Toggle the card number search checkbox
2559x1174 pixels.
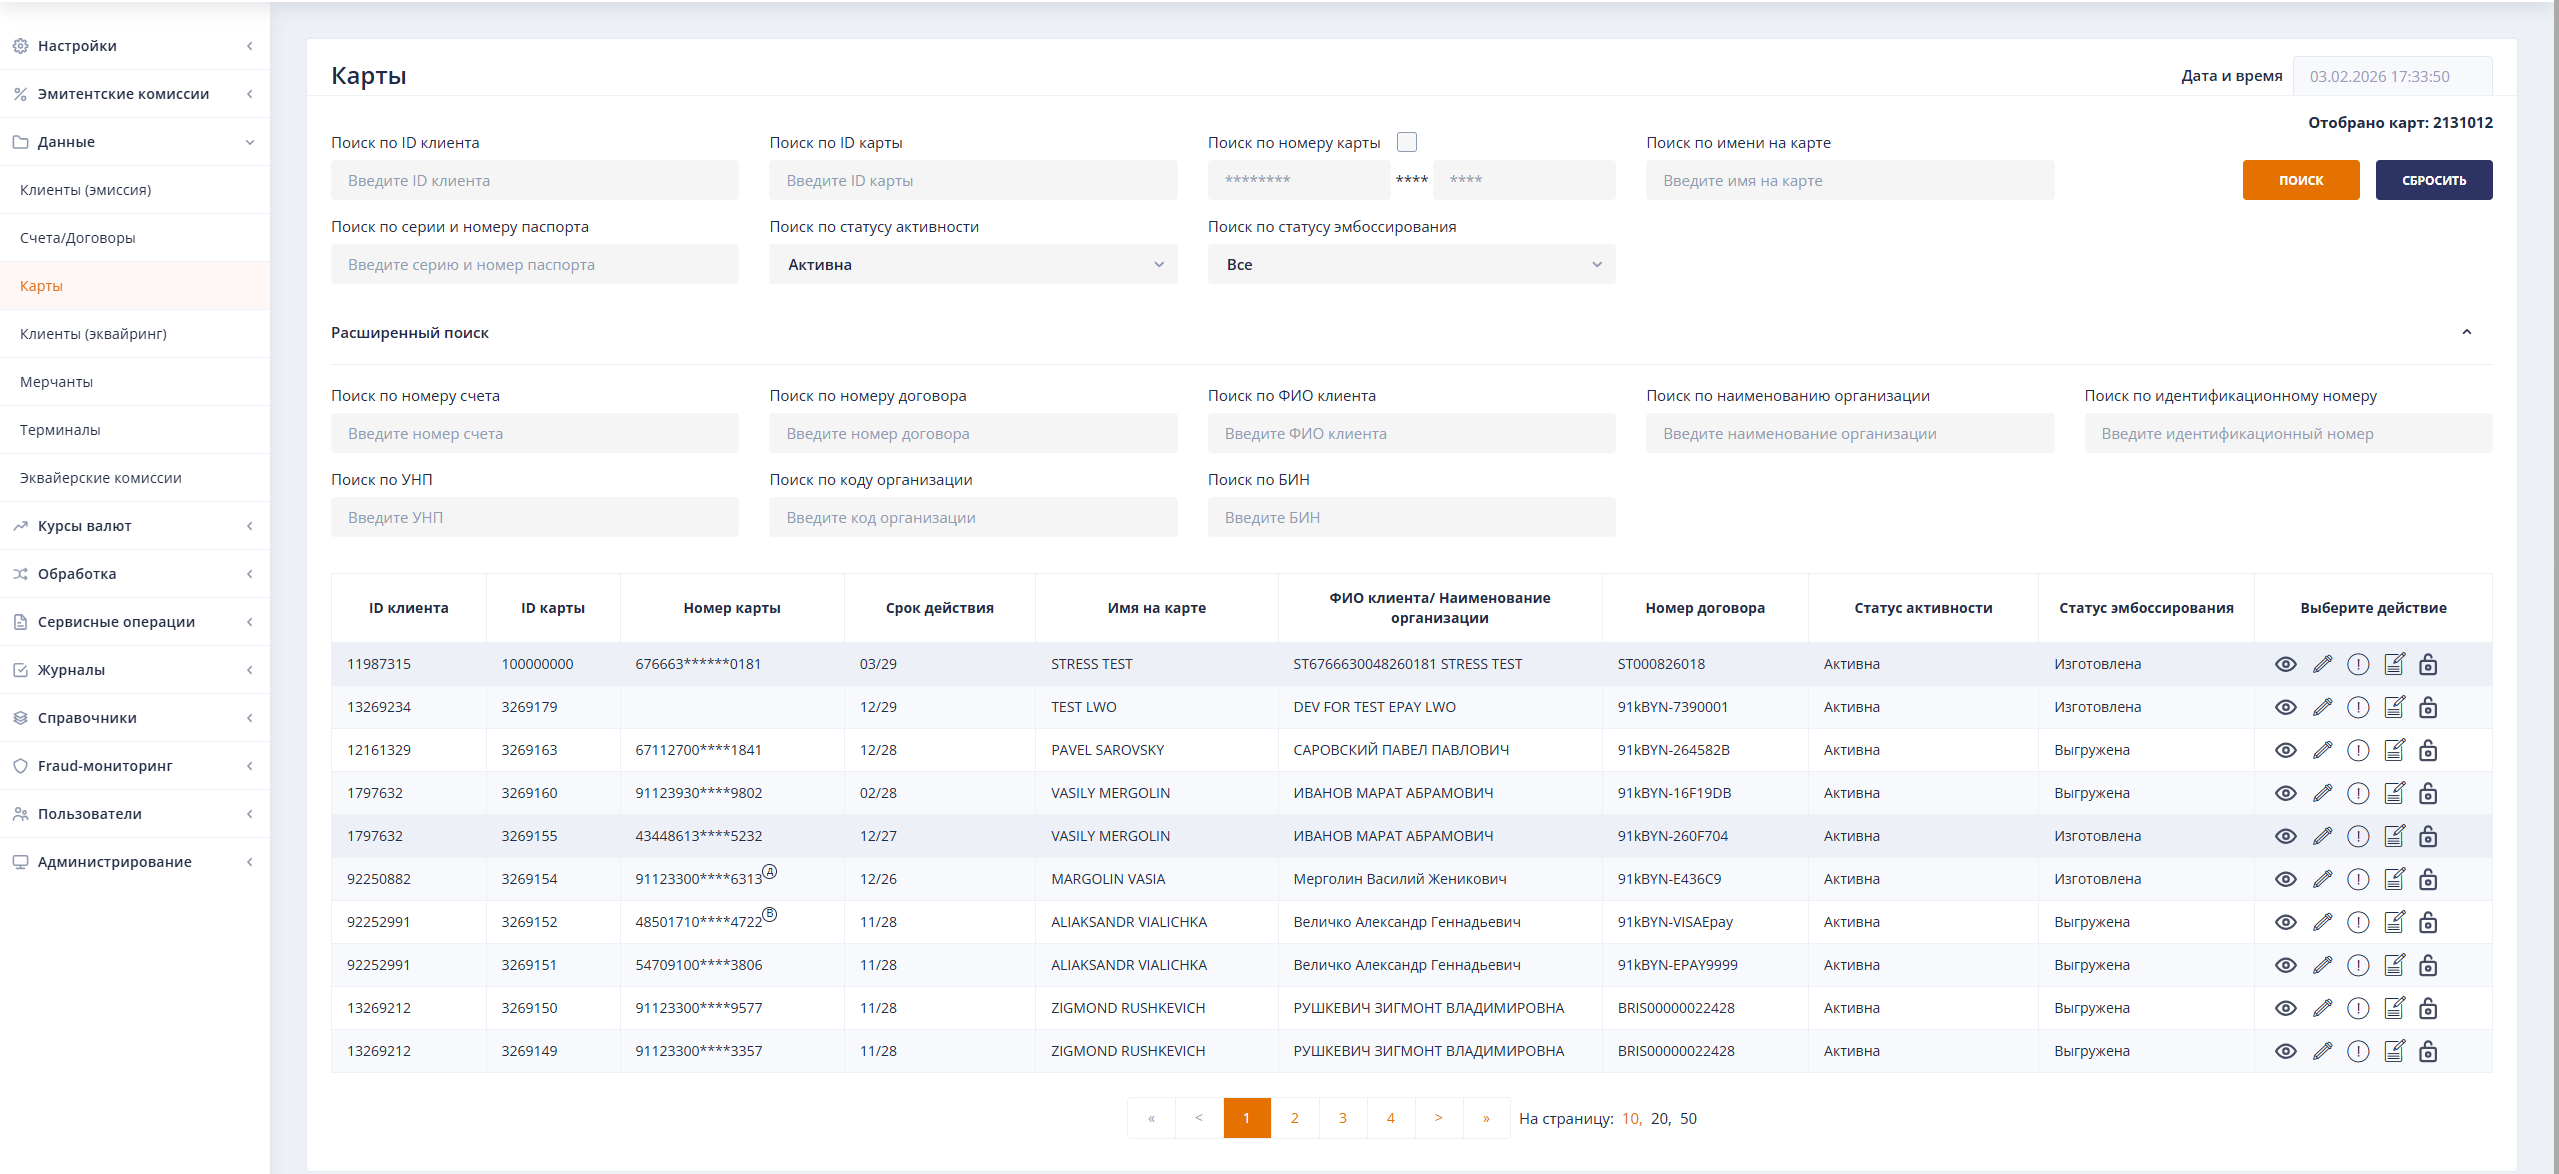(x=1407, y=142)
